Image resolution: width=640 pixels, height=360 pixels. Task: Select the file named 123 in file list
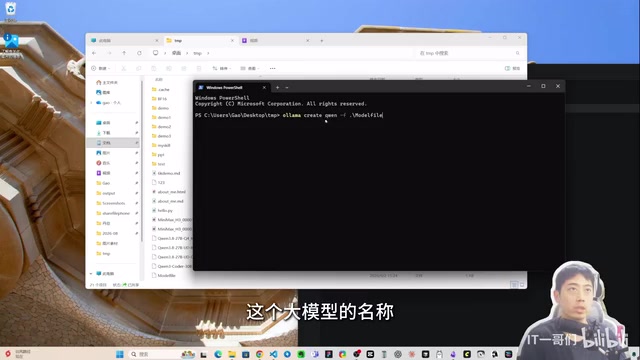(x=158, y=182)
